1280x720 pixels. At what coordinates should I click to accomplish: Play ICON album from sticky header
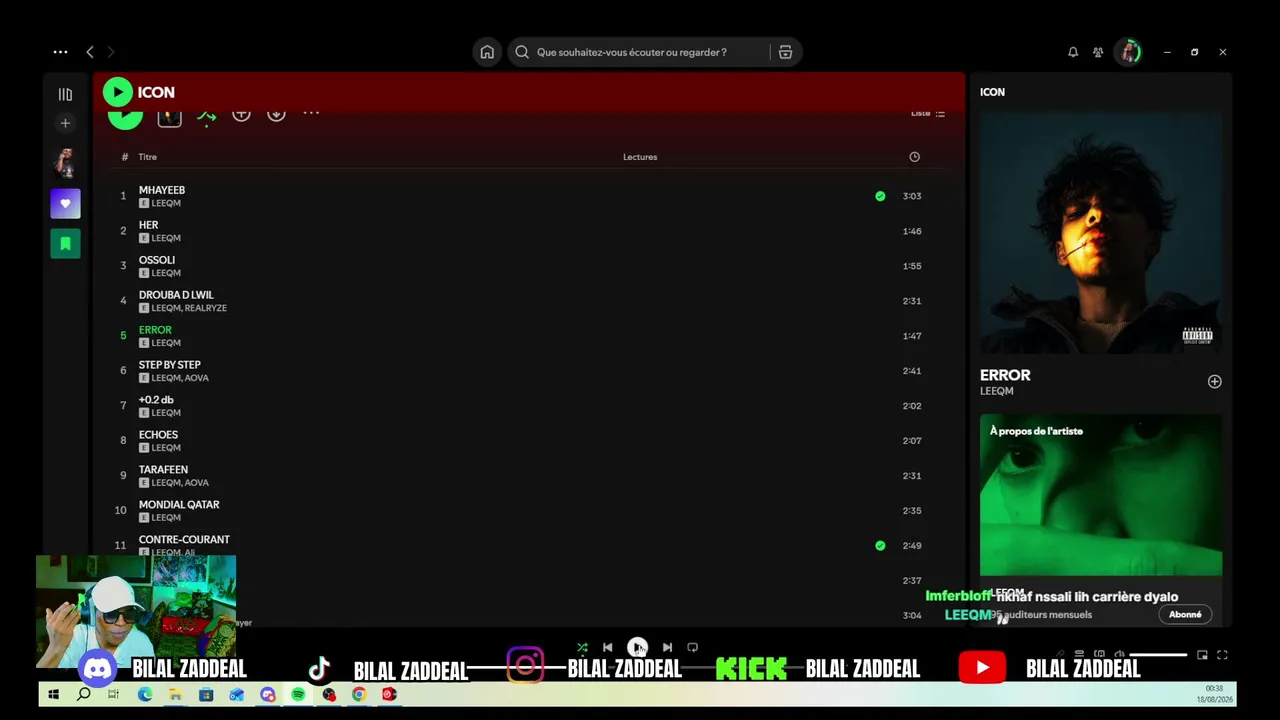tap(117, 92)
